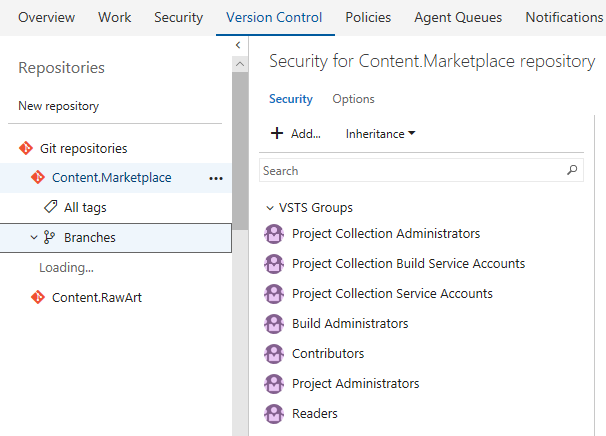Click the search magnifier icon
The height and width of the screenshot is (436, 606).
point(572,170)
